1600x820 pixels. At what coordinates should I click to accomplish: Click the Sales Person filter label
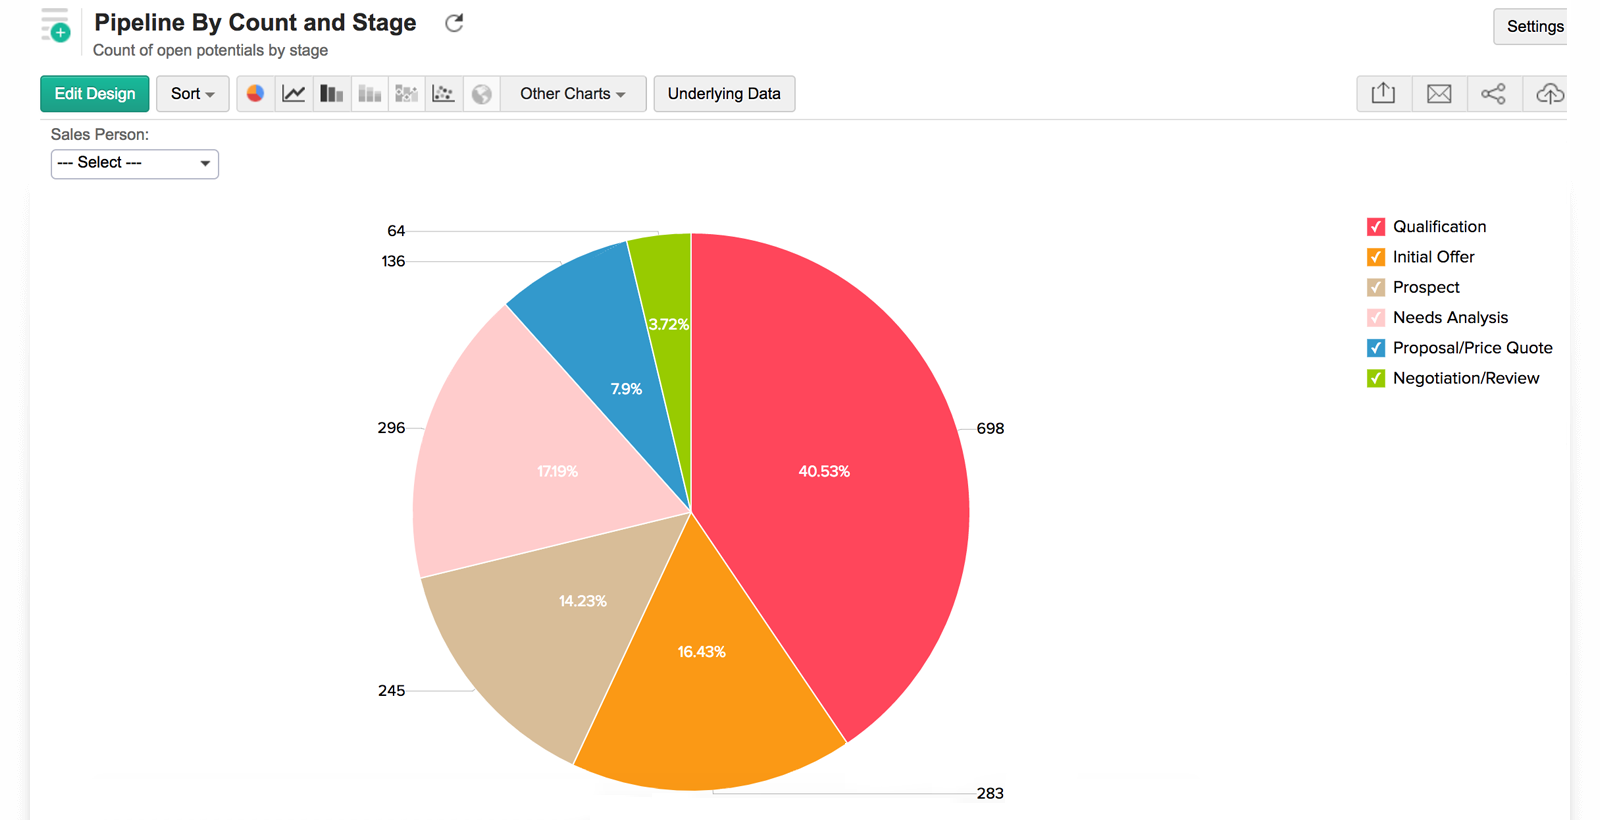pos(100,134)
